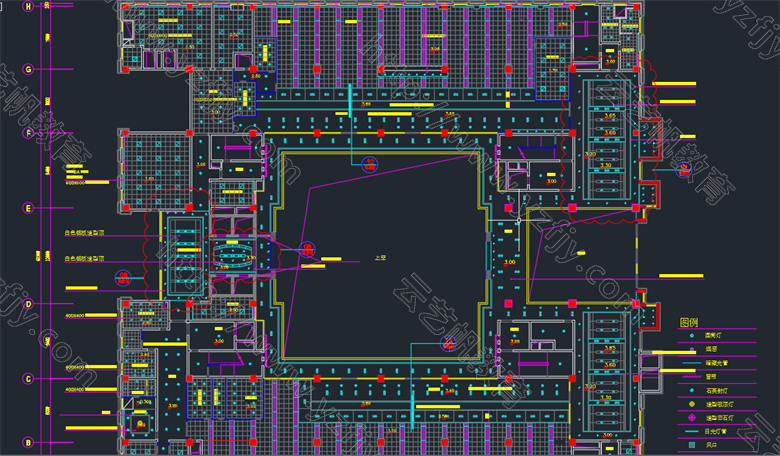Pick the magenta chandelier legend symbol
This screenshot has width=780, height=456.
[x=691, y=418]
